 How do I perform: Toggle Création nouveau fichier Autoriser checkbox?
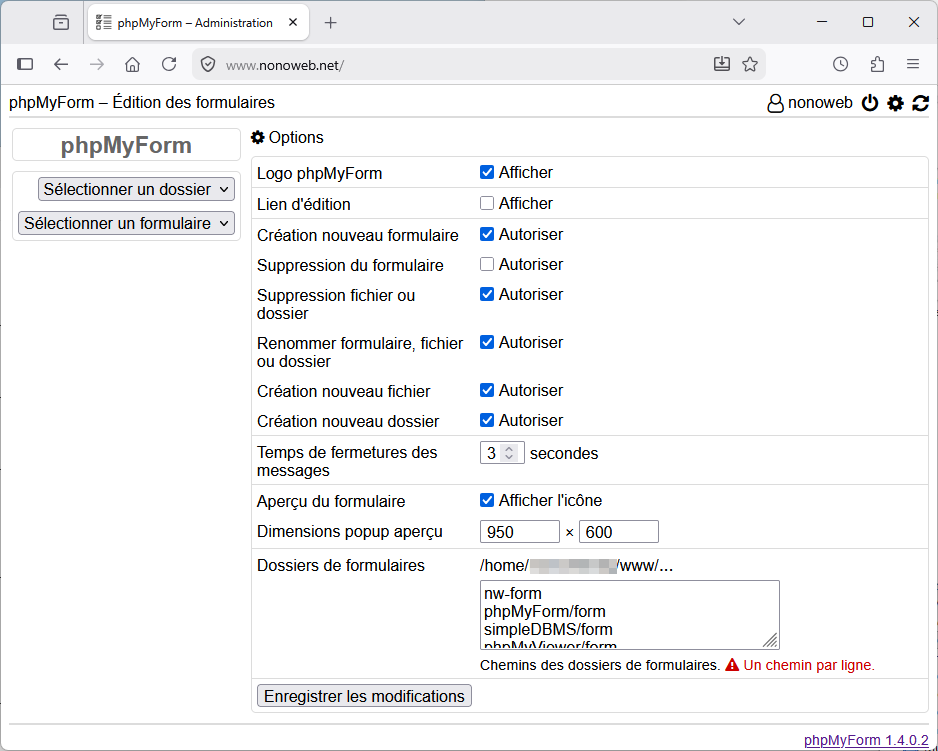[x=487, y=390]
